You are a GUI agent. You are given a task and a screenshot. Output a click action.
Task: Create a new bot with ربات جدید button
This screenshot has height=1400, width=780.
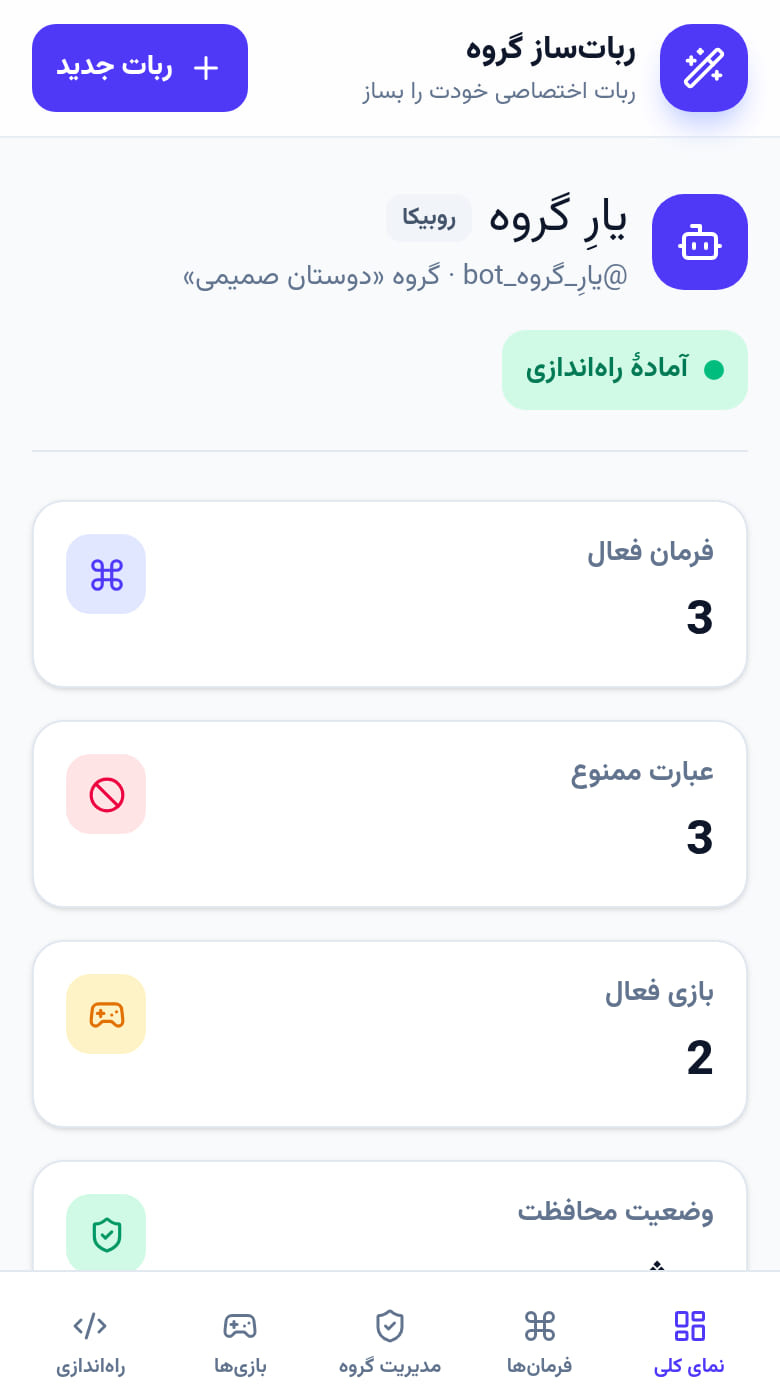tap(140, 68)
